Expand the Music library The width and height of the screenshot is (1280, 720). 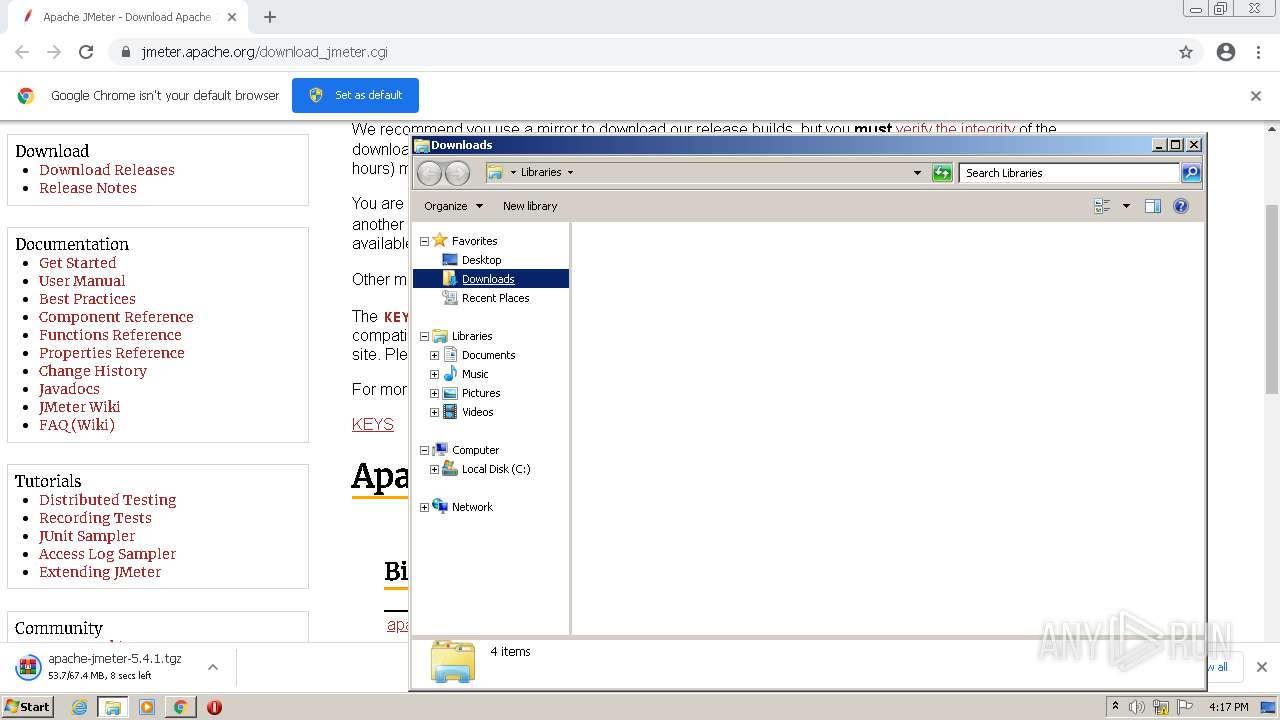pyautogui.click(x=434, y=374)
